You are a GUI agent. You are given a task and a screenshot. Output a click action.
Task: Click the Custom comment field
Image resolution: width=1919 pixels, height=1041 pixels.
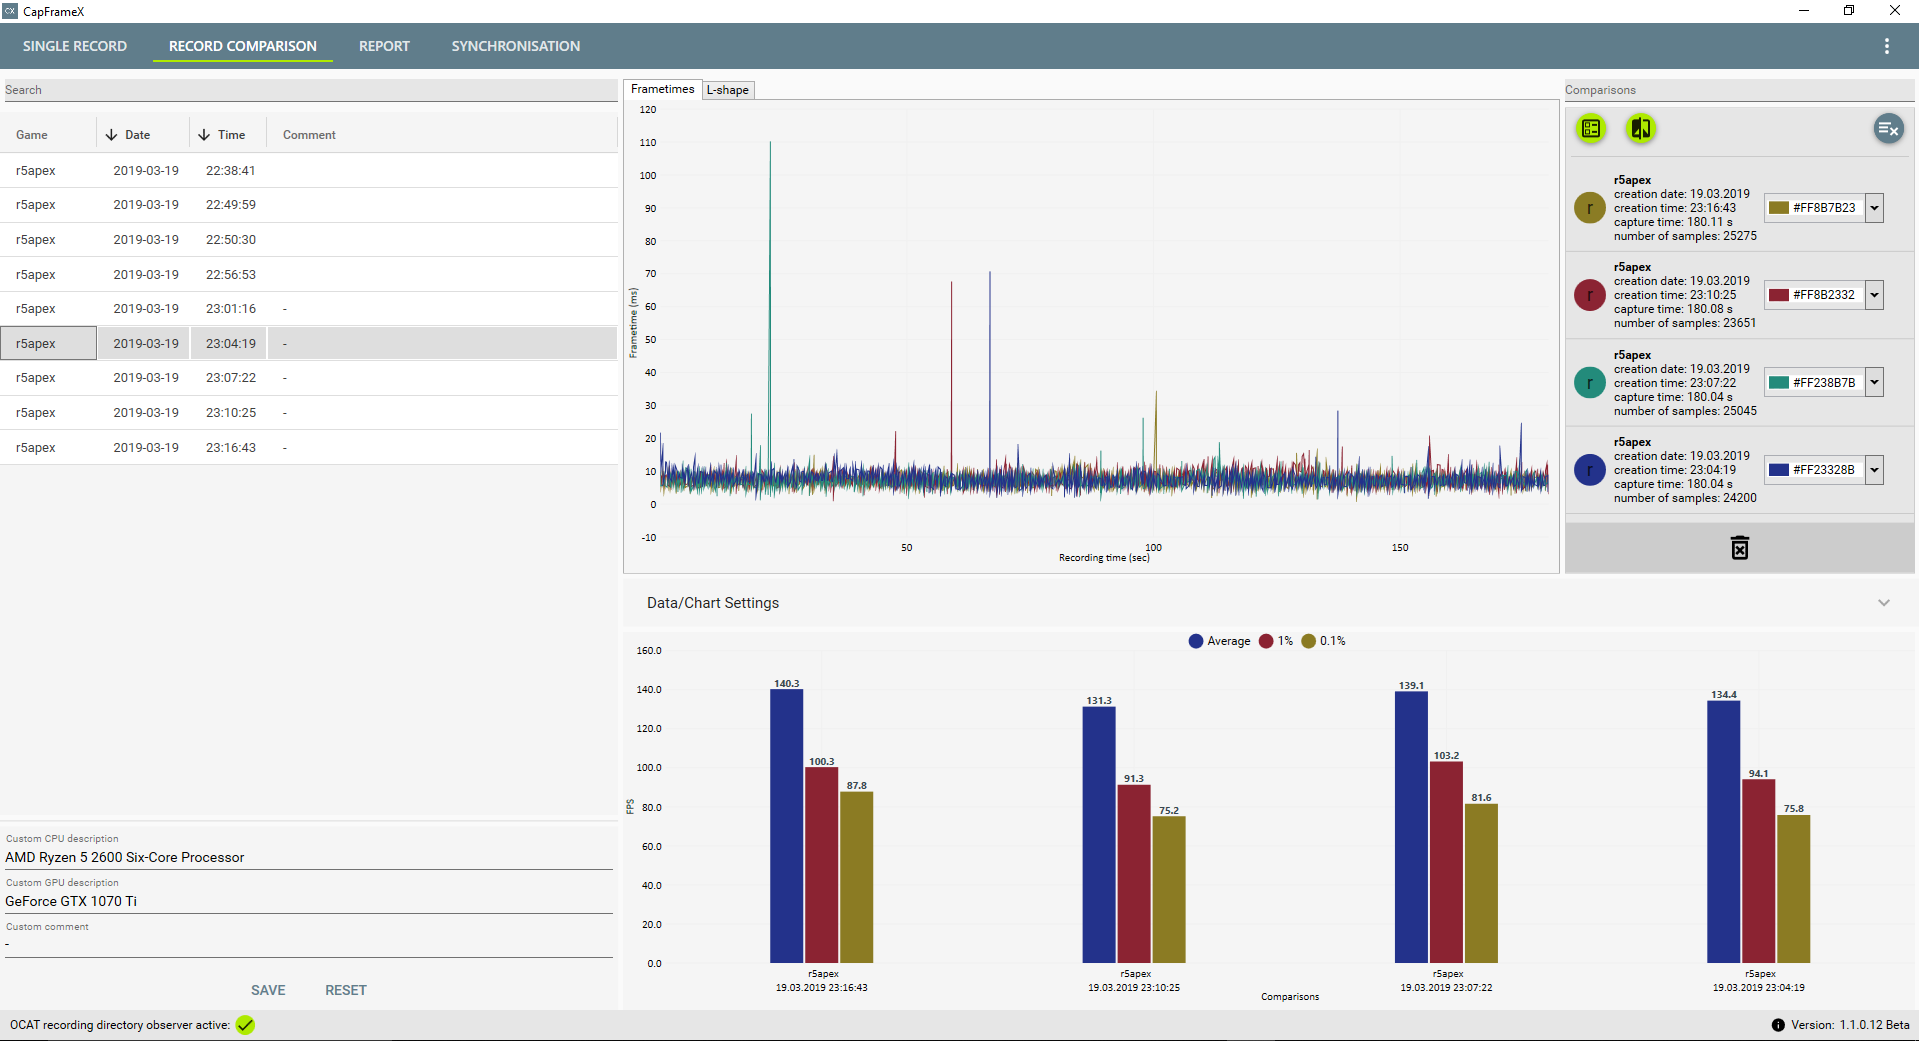[x=309, y=945]
